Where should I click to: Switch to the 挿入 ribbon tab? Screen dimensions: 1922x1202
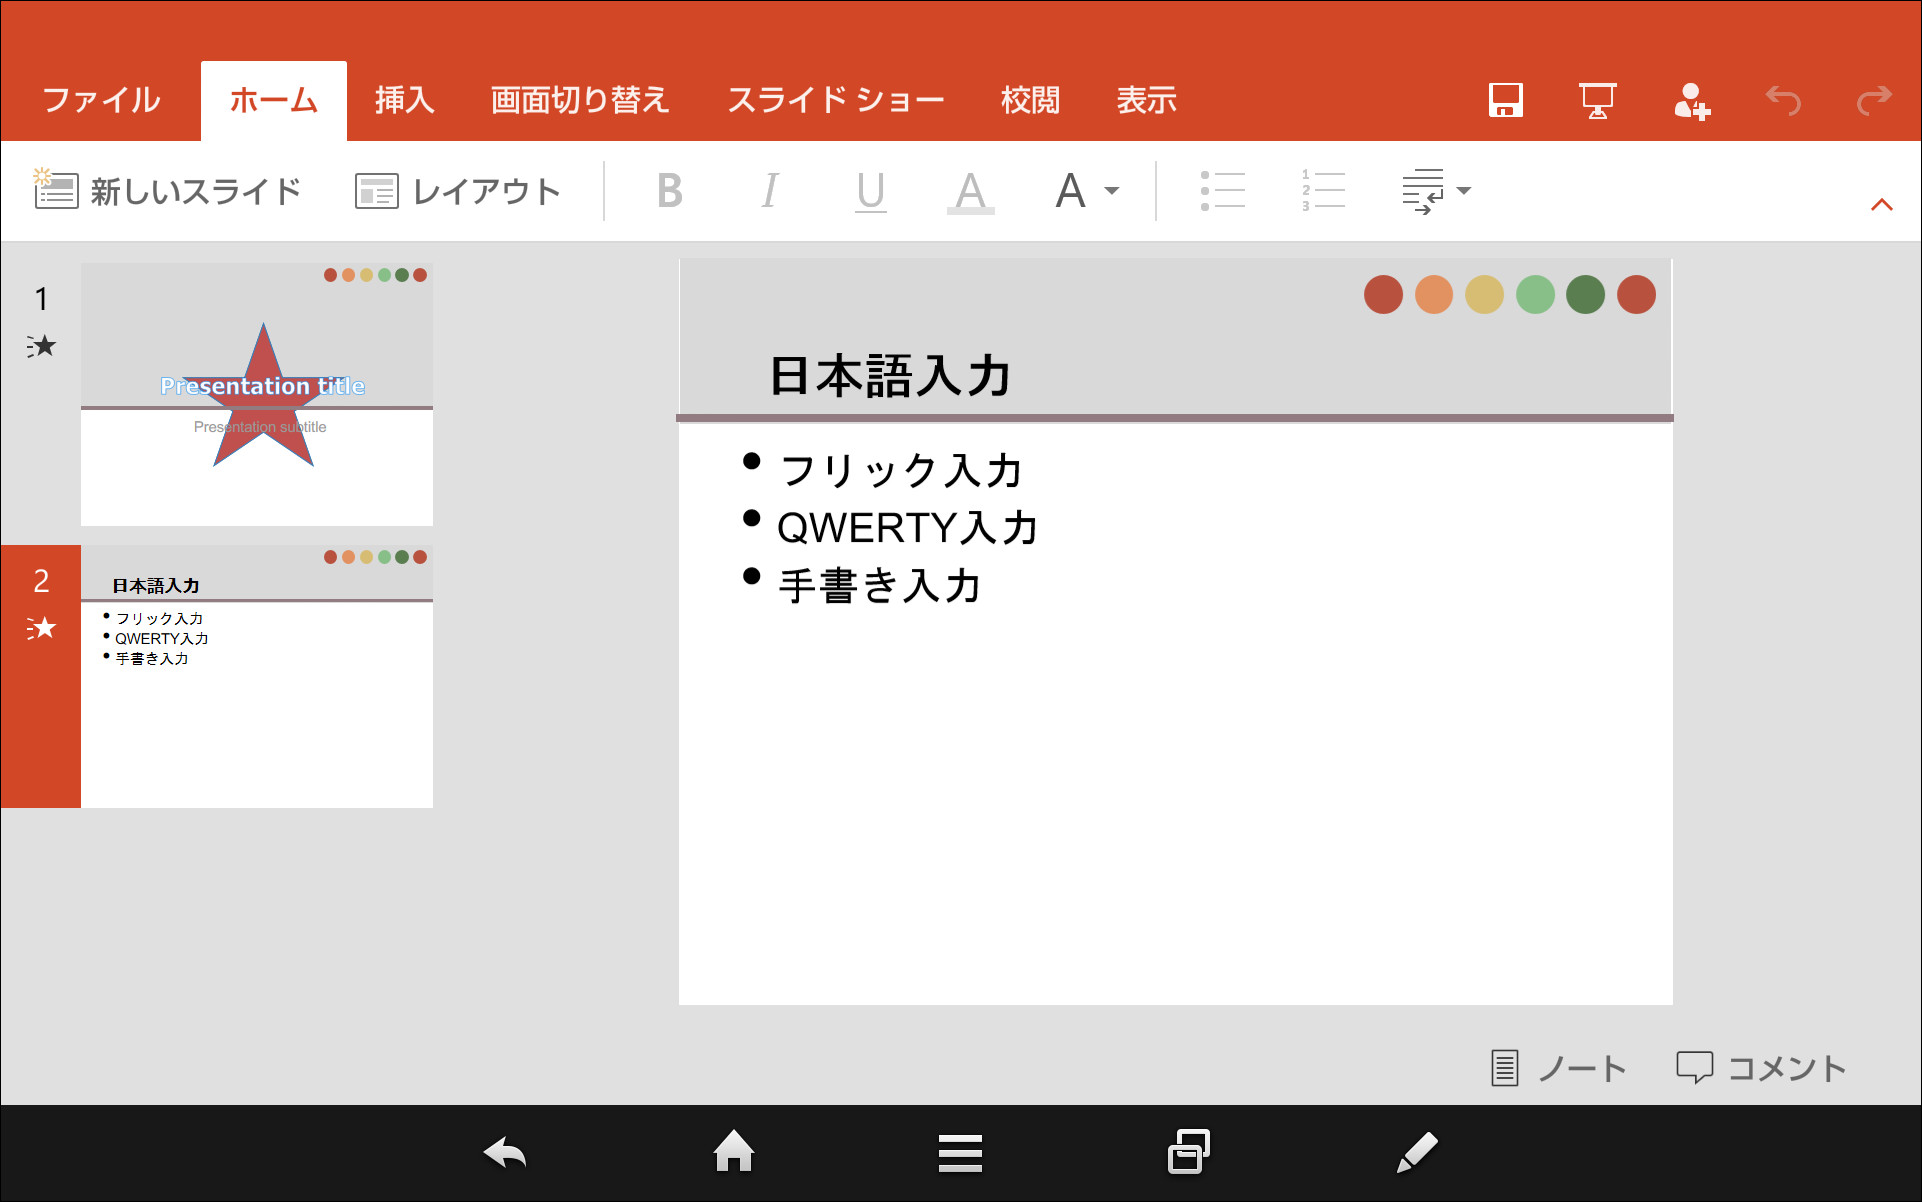(403, 99)
